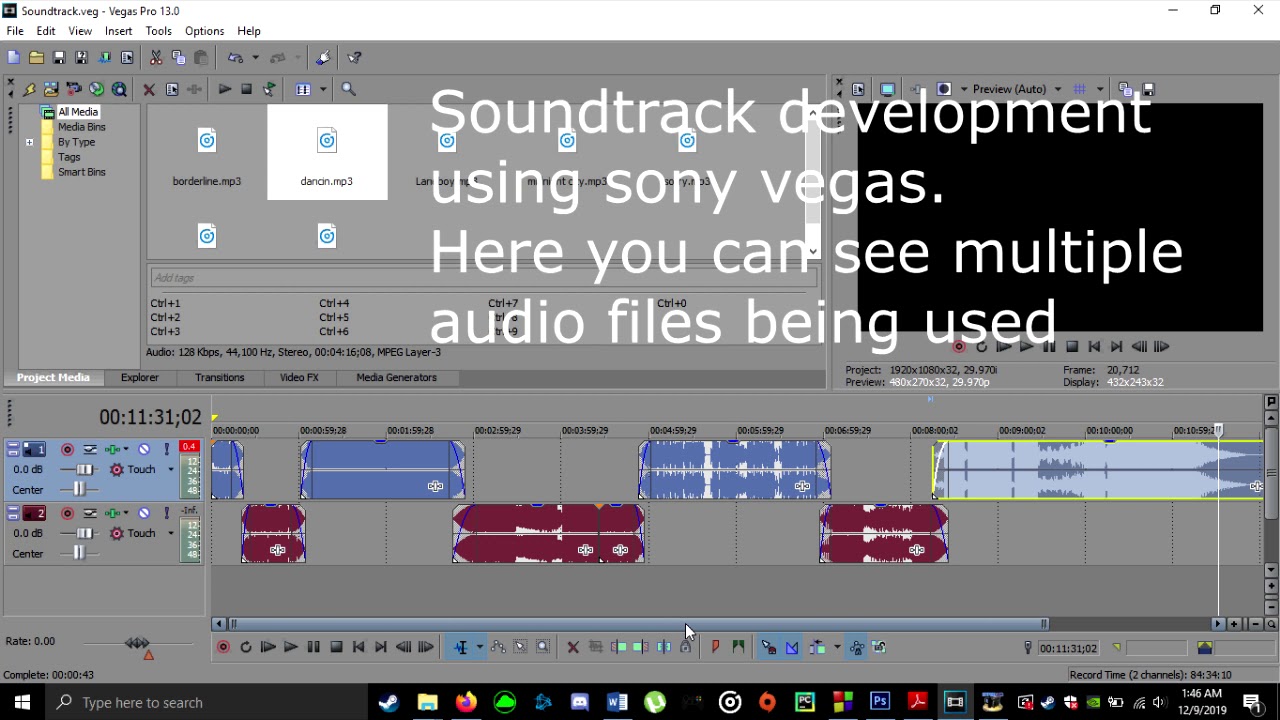Open Firefox from the Windows taskbar
Screen dimensions: 1280x720
[x=466, y=702]
